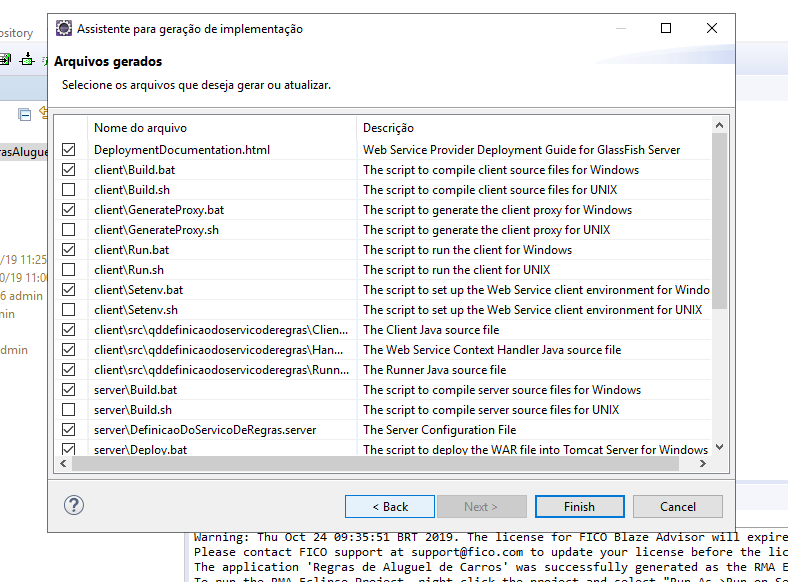Uncheck DeploymentDocumentation.html
This screenshot has height=582, width=788.
[x=69, y=150]
